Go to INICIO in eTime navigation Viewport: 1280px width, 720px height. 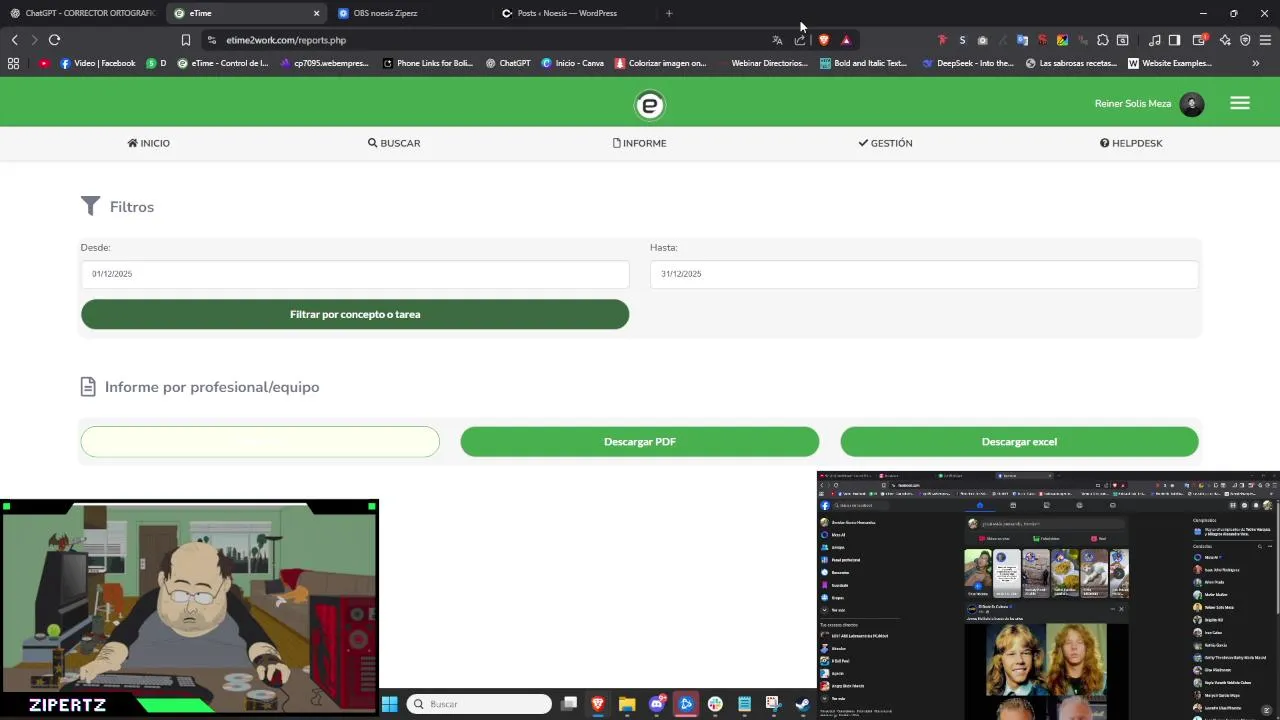(149, 143)
